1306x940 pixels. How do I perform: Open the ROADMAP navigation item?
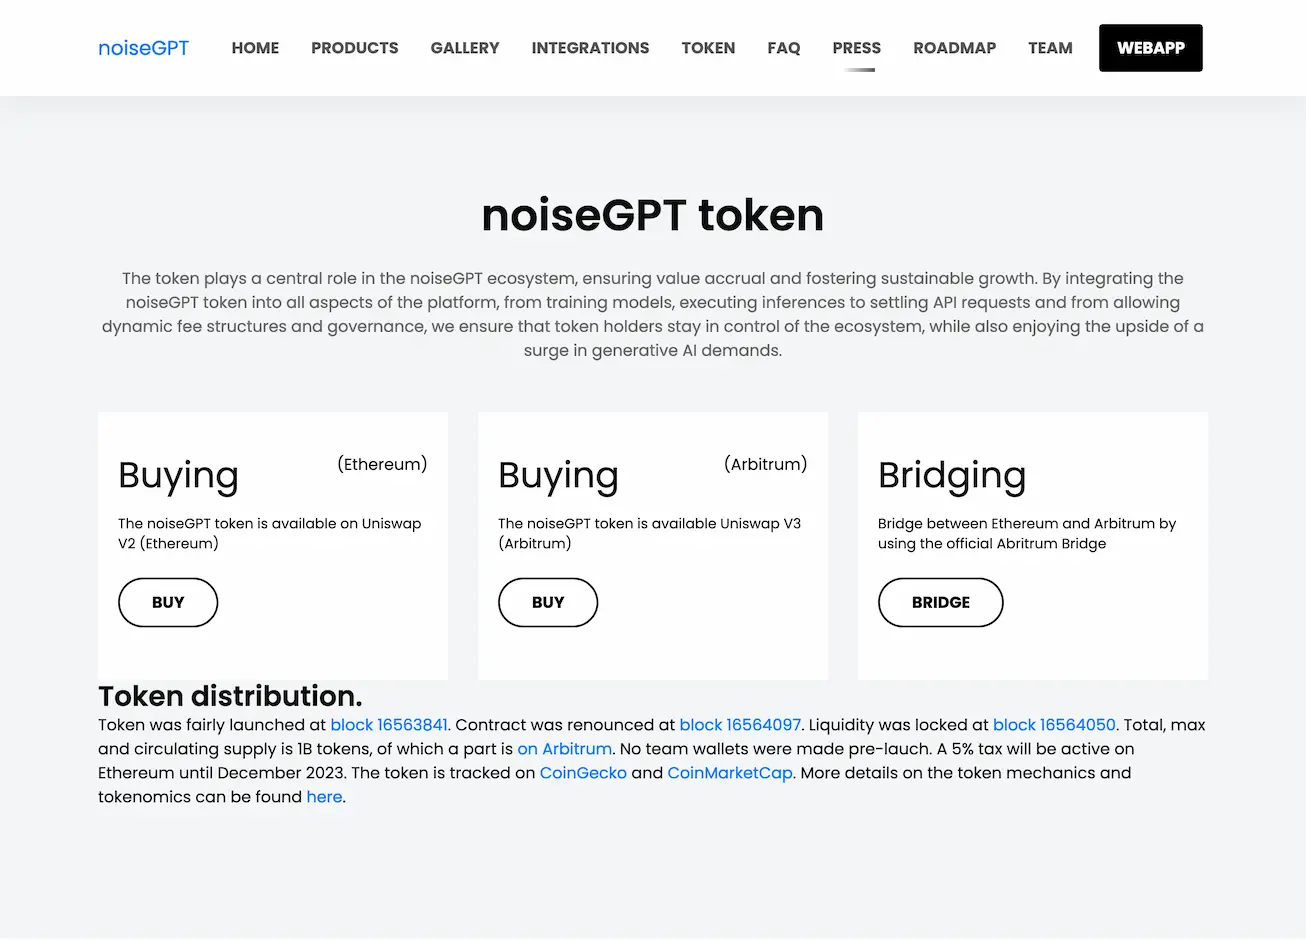pyautogui.click(x=954, y=47)
